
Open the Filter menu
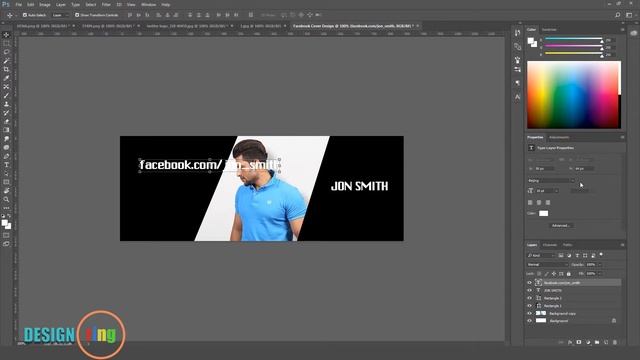pos(106,4)
